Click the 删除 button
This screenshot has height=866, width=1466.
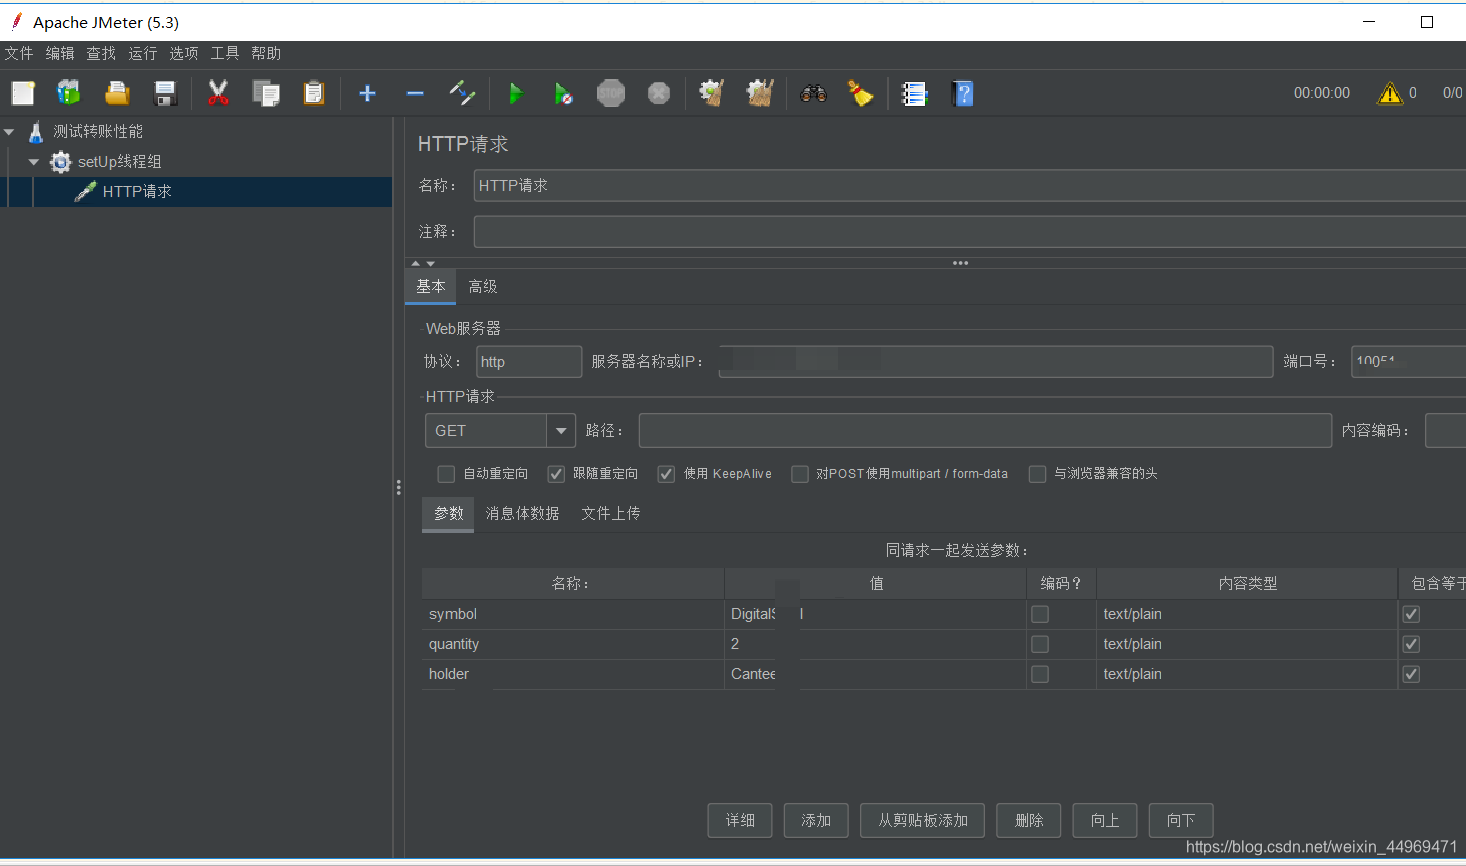click(x=1029, y=820)
